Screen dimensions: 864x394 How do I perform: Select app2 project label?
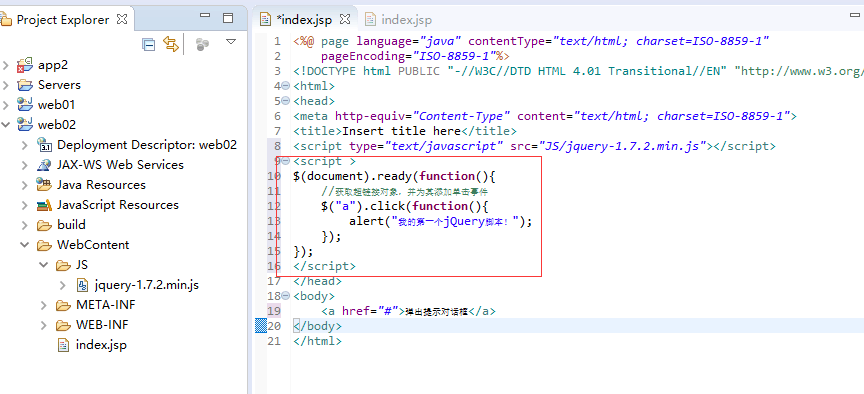53,66
